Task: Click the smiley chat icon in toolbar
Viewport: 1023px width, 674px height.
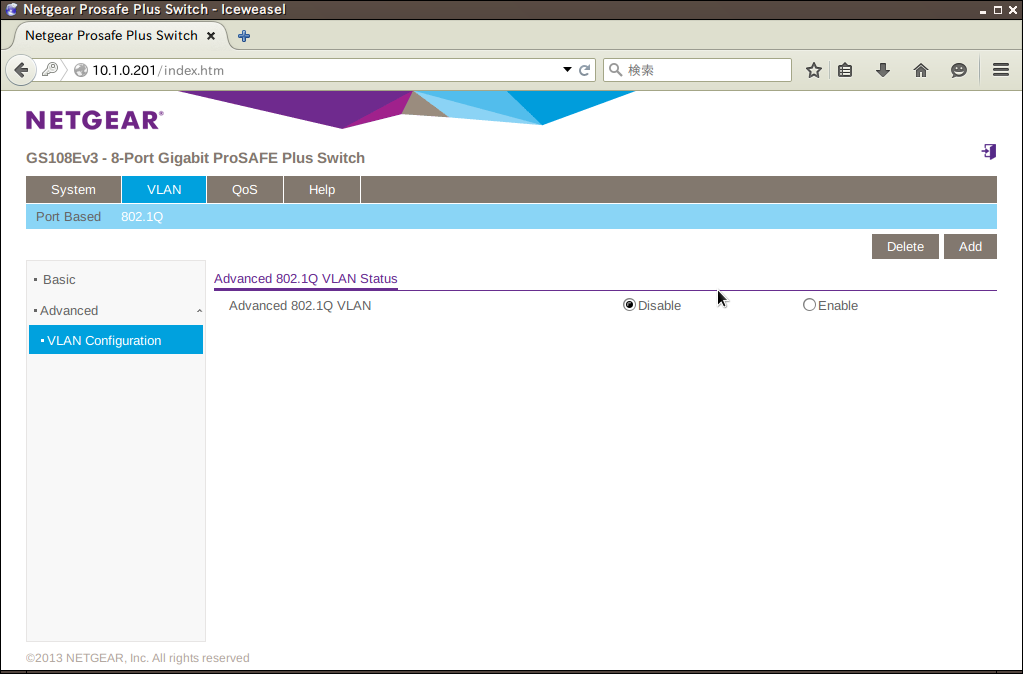Action: coord(958,70)
